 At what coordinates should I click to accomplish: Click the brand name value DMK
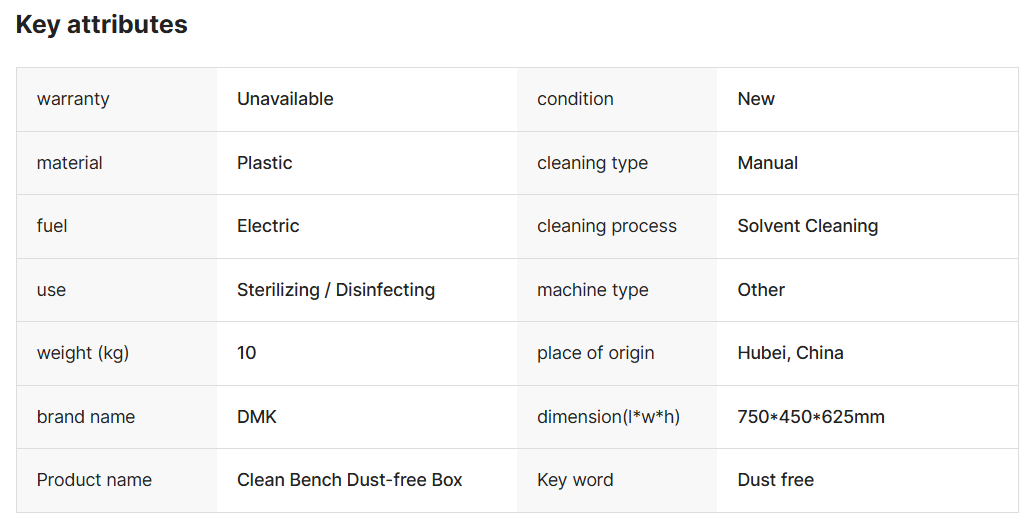tap(257, 417)
